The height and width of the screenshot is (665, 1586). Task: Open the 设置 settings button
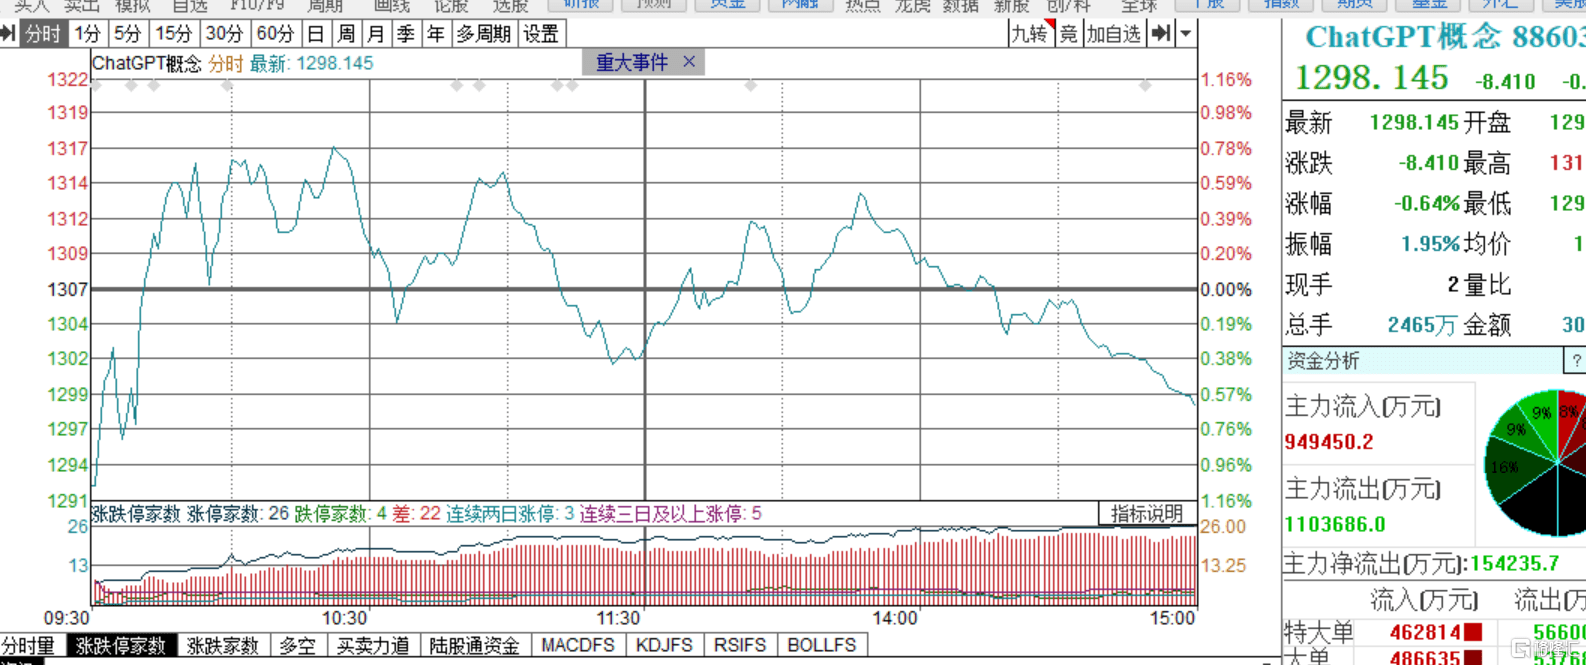click(x=541, y=34)
